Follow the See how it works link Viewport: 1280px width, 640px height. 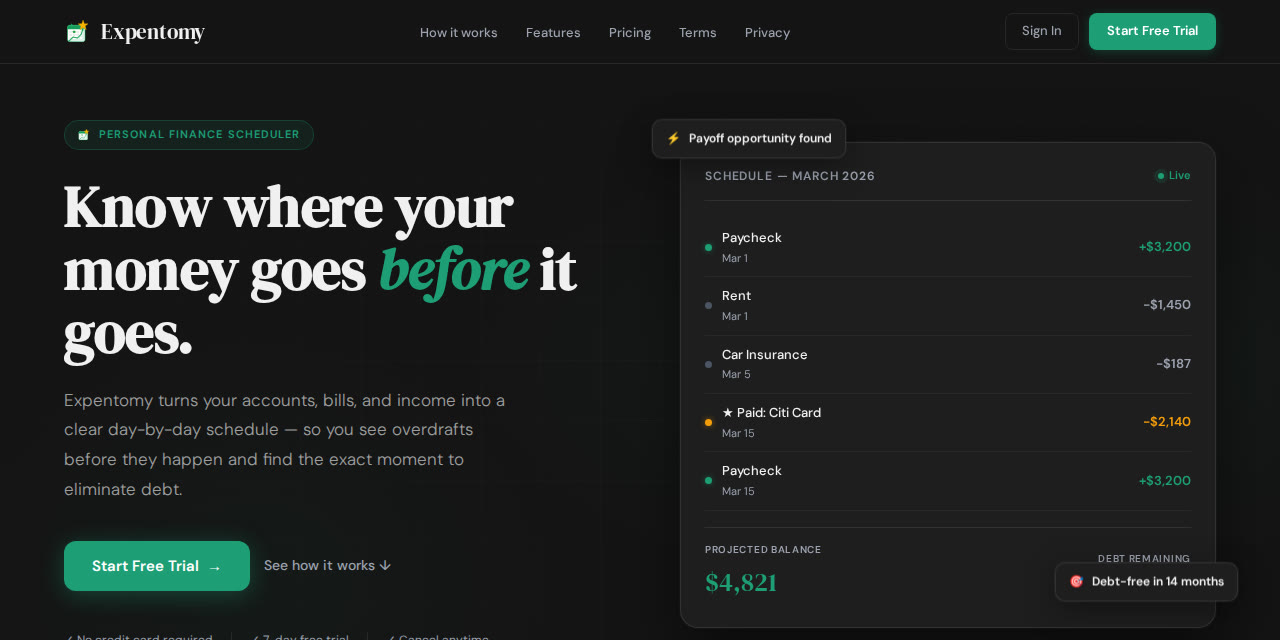tap(328, 566)
